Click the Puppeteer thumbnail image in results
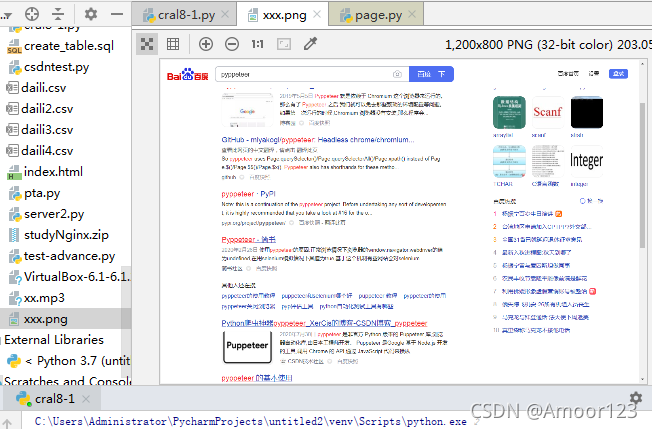 247,347
